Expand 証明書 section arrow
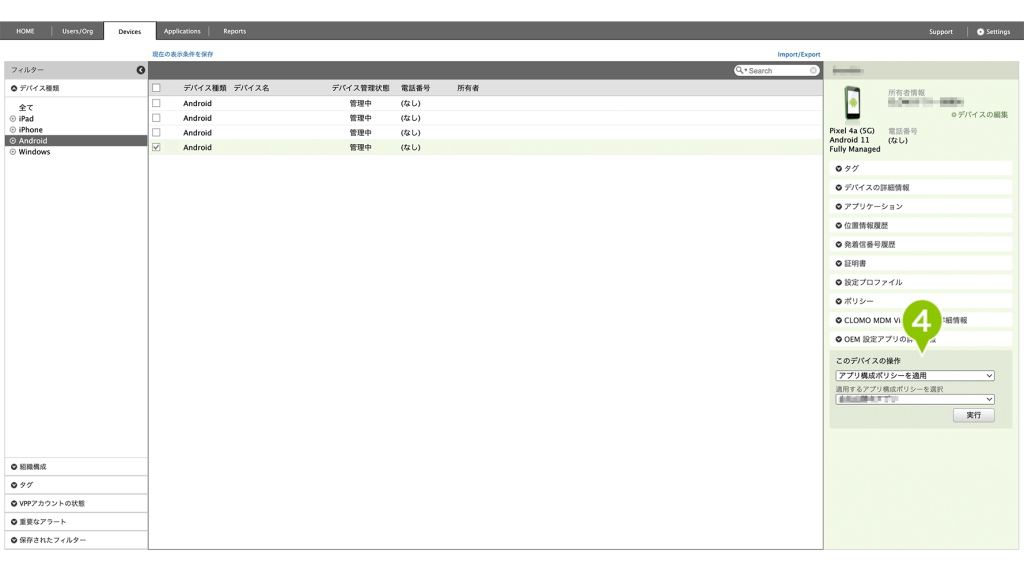 tap(839, 263)
